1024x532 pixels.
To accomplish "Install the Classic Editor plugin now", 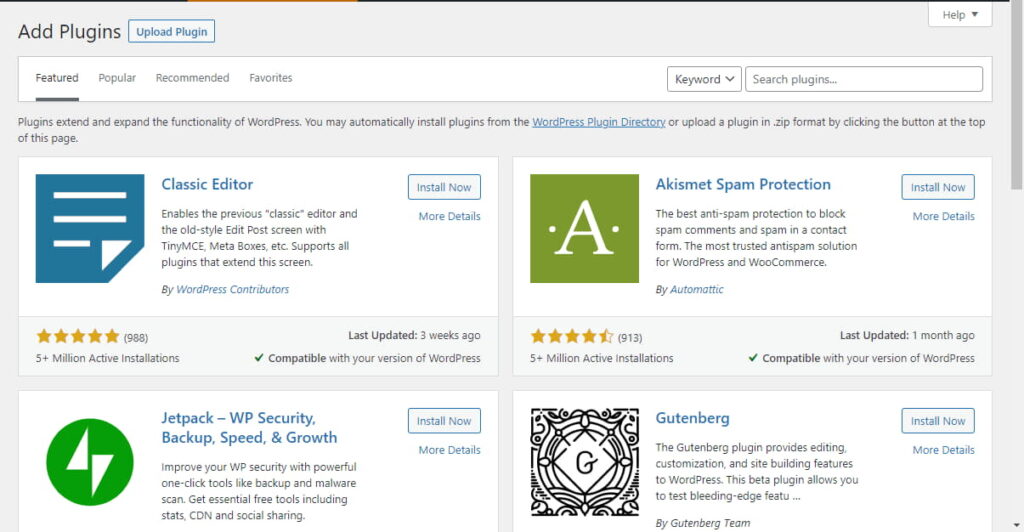I will [x=444, y=187].
